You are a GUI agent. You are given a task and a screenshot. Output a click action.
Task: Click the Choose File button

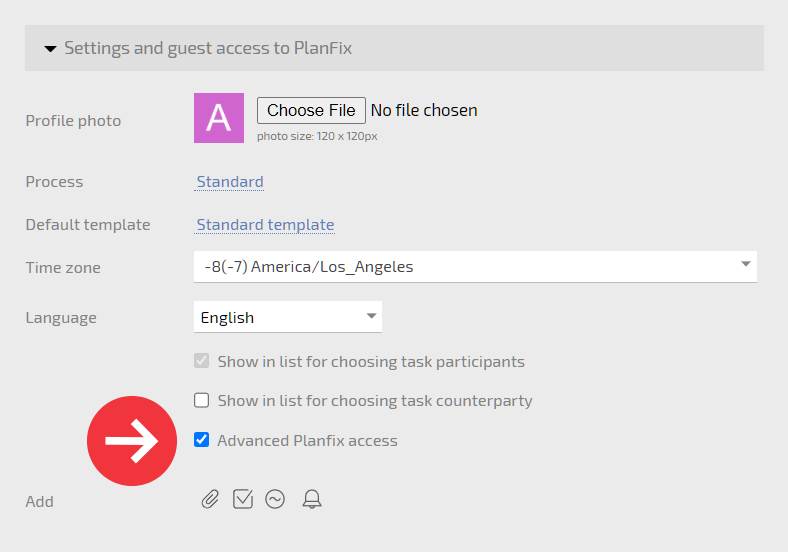[311, 110]
